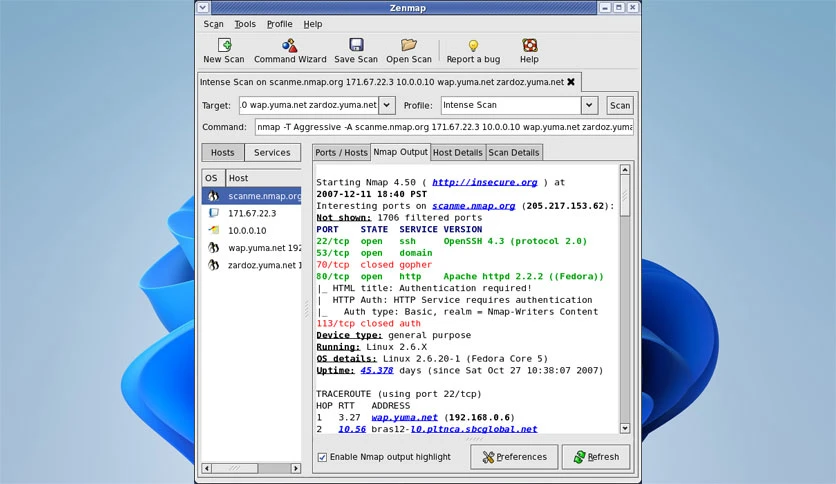The height and width of the screenshot is (484, 836).
Task: Select host 10.0.0.10 in list
Action: click(252, 230)
